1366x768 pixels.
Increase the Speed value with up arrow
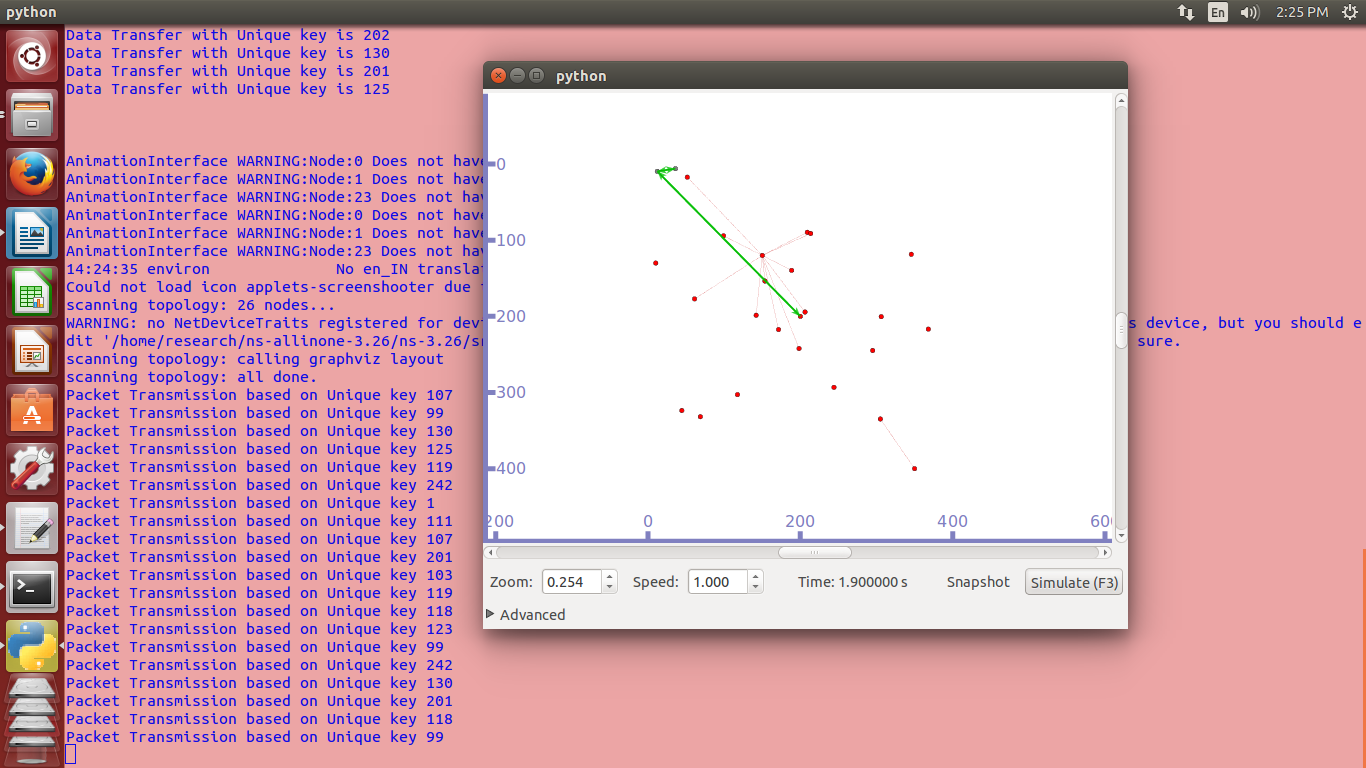pyautogui.click(x=756, y=576)
